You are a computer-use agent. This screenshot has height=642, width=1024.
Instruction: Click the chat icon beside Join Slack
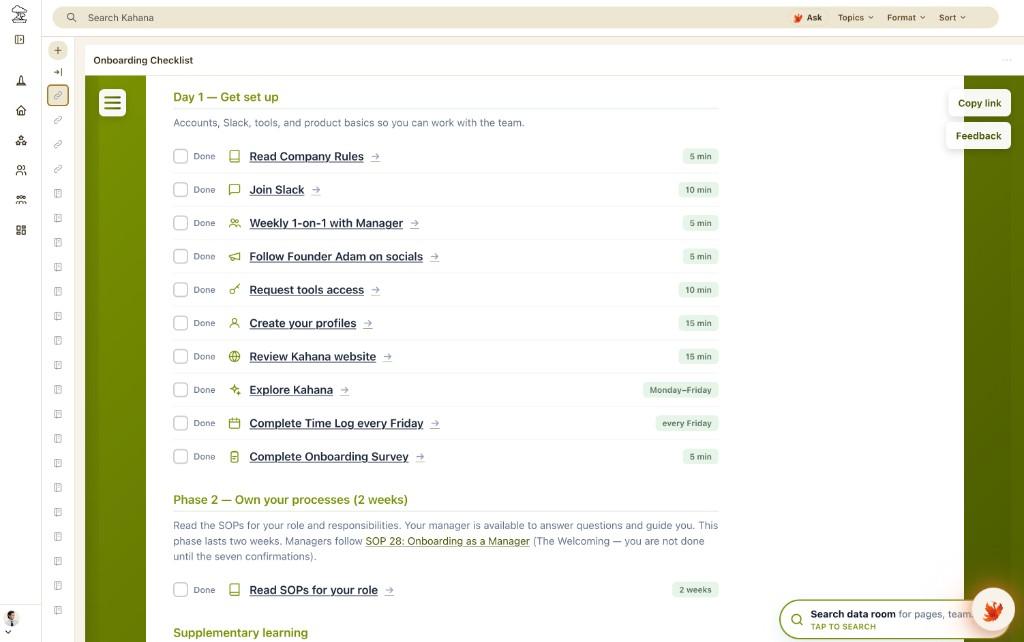click(x=234, y=189)
